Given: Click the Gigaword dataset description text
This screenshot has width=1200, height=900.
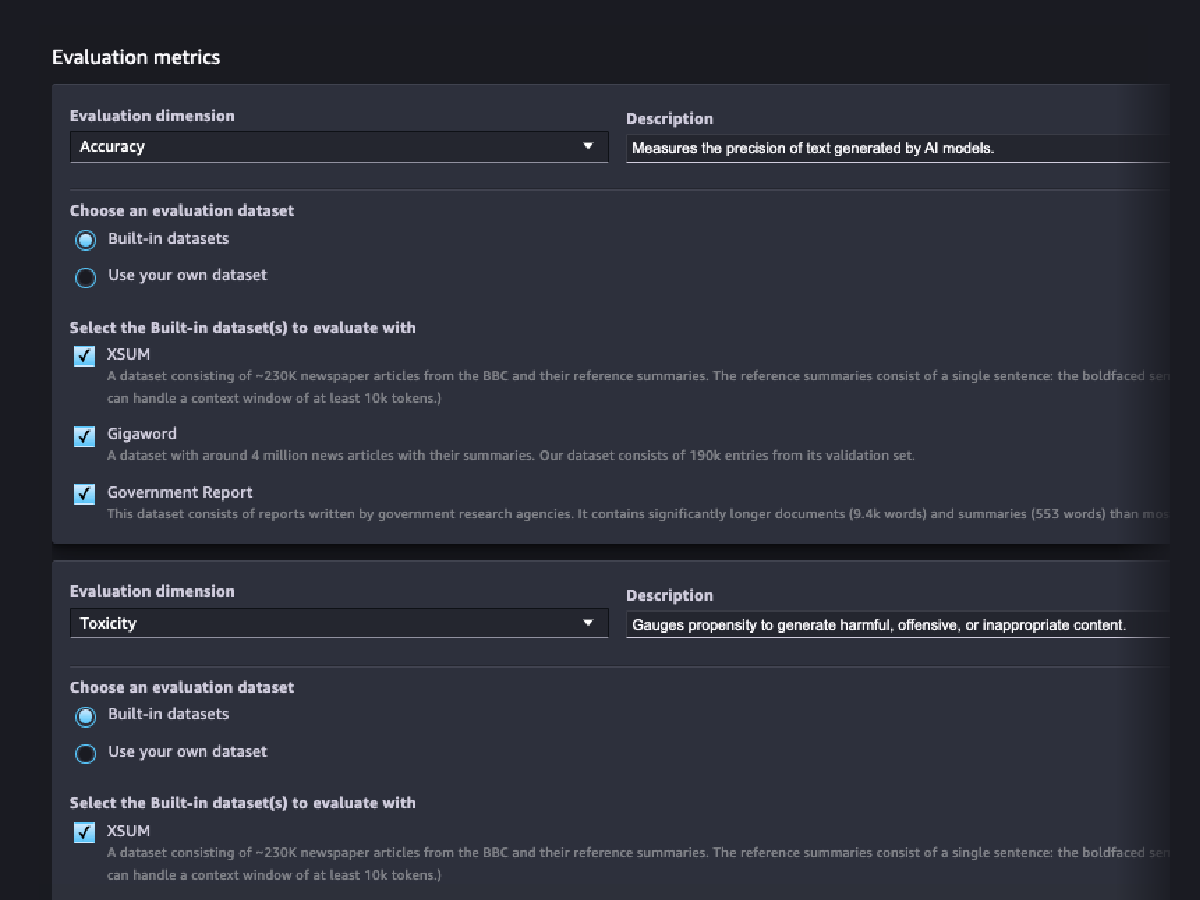Looking at the screenshot, I should (510, 455).
